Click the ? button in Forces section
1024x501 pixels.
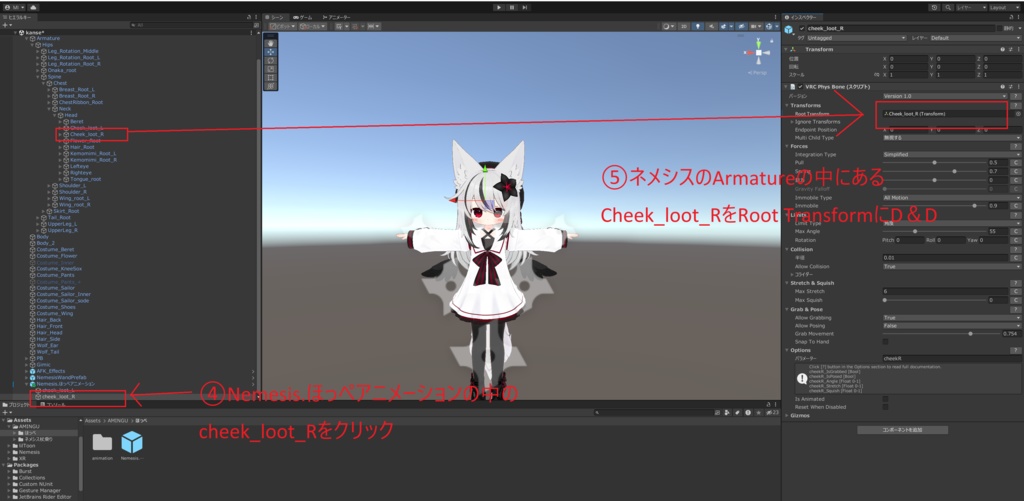(x=1016, y=146)
